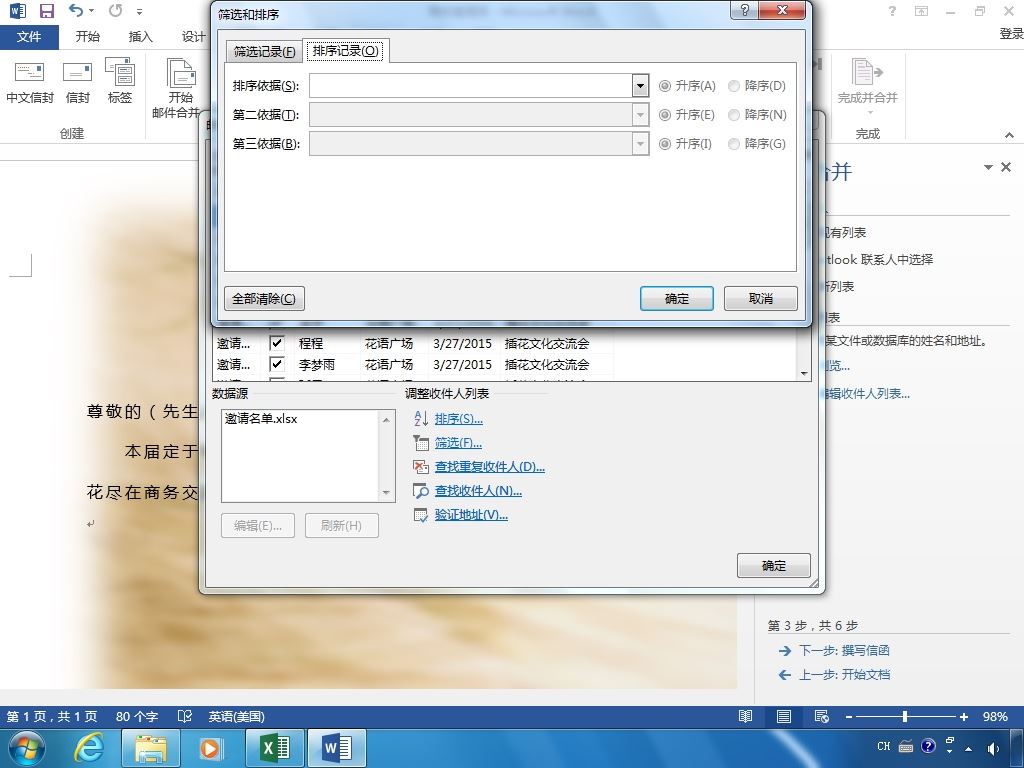Collapse the ribbon with the chevron
This screenshot has width=1024, height=768.
click(1009, 135)
